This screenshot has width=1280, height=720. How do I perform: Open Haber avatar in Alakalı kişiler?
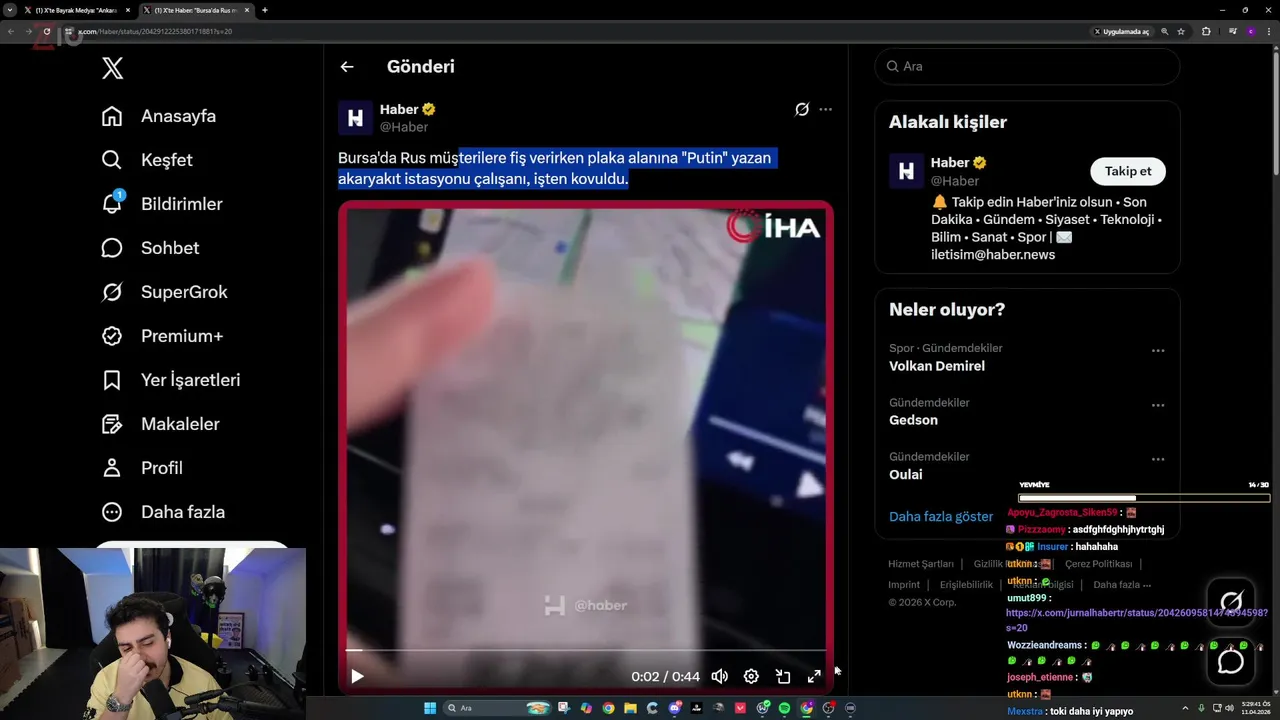pyautogui.click(x=906, y=171)
